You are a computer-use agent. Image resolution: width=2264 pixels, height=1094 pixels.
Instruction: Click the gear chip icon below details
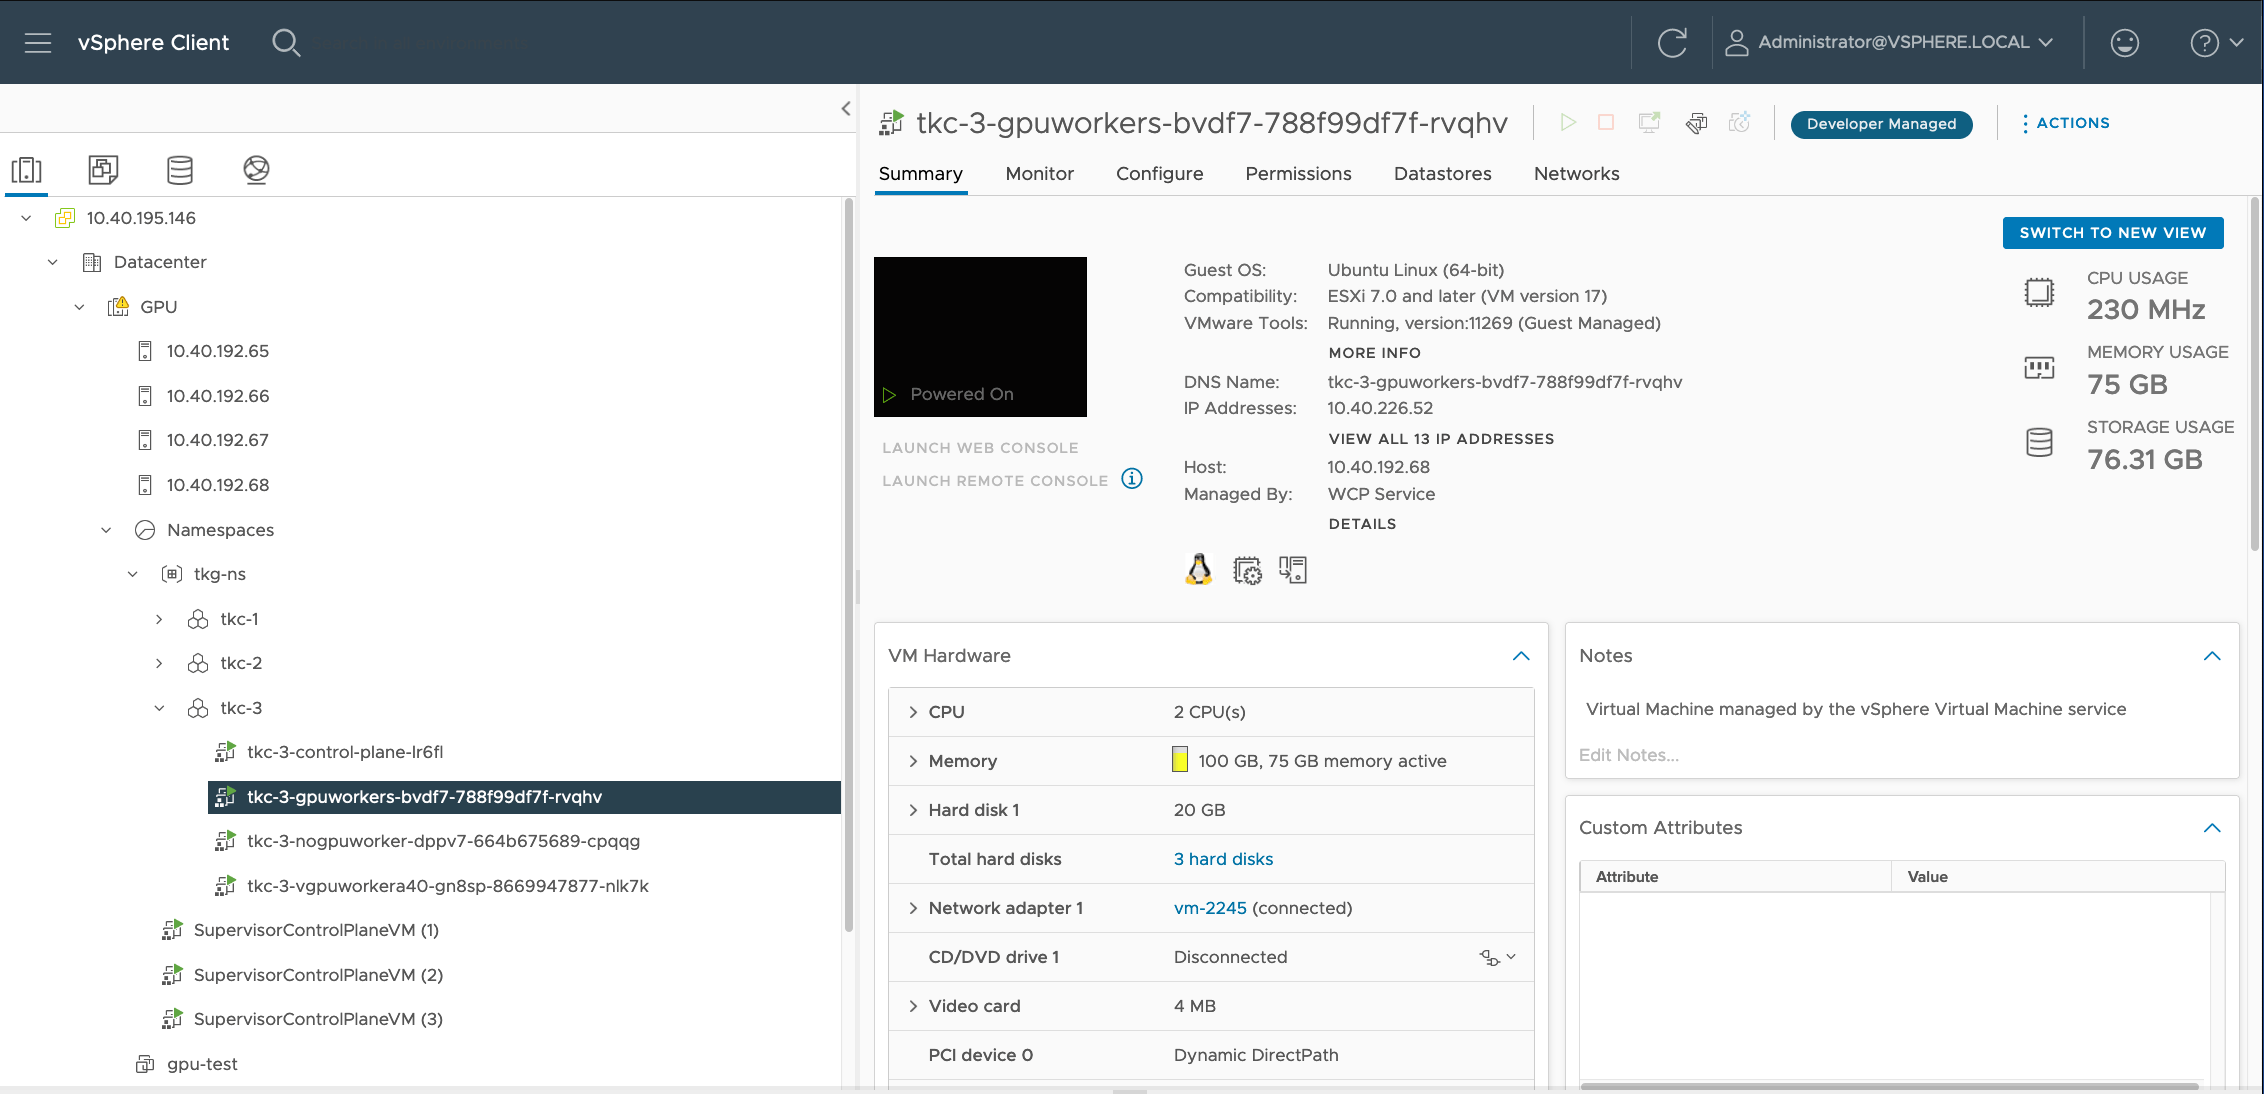(1247, 570)
